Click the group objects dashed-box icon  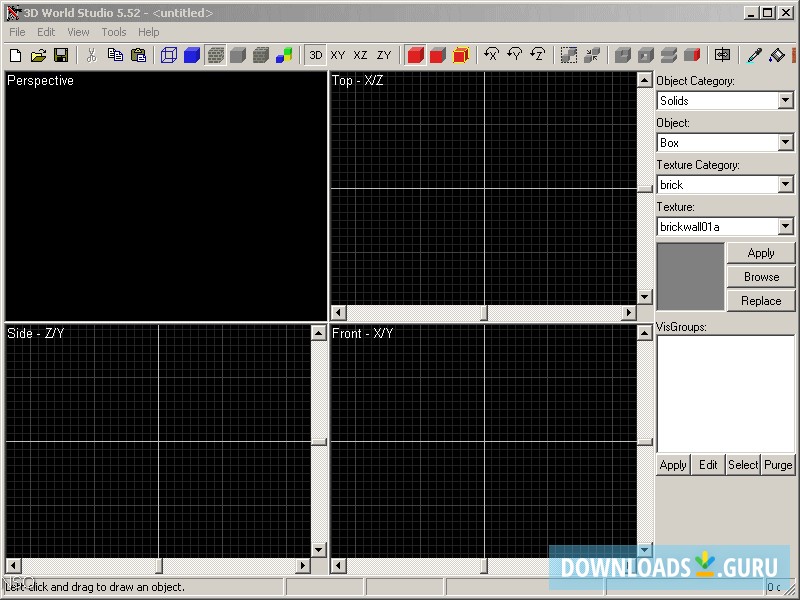[x=569, y=55]
